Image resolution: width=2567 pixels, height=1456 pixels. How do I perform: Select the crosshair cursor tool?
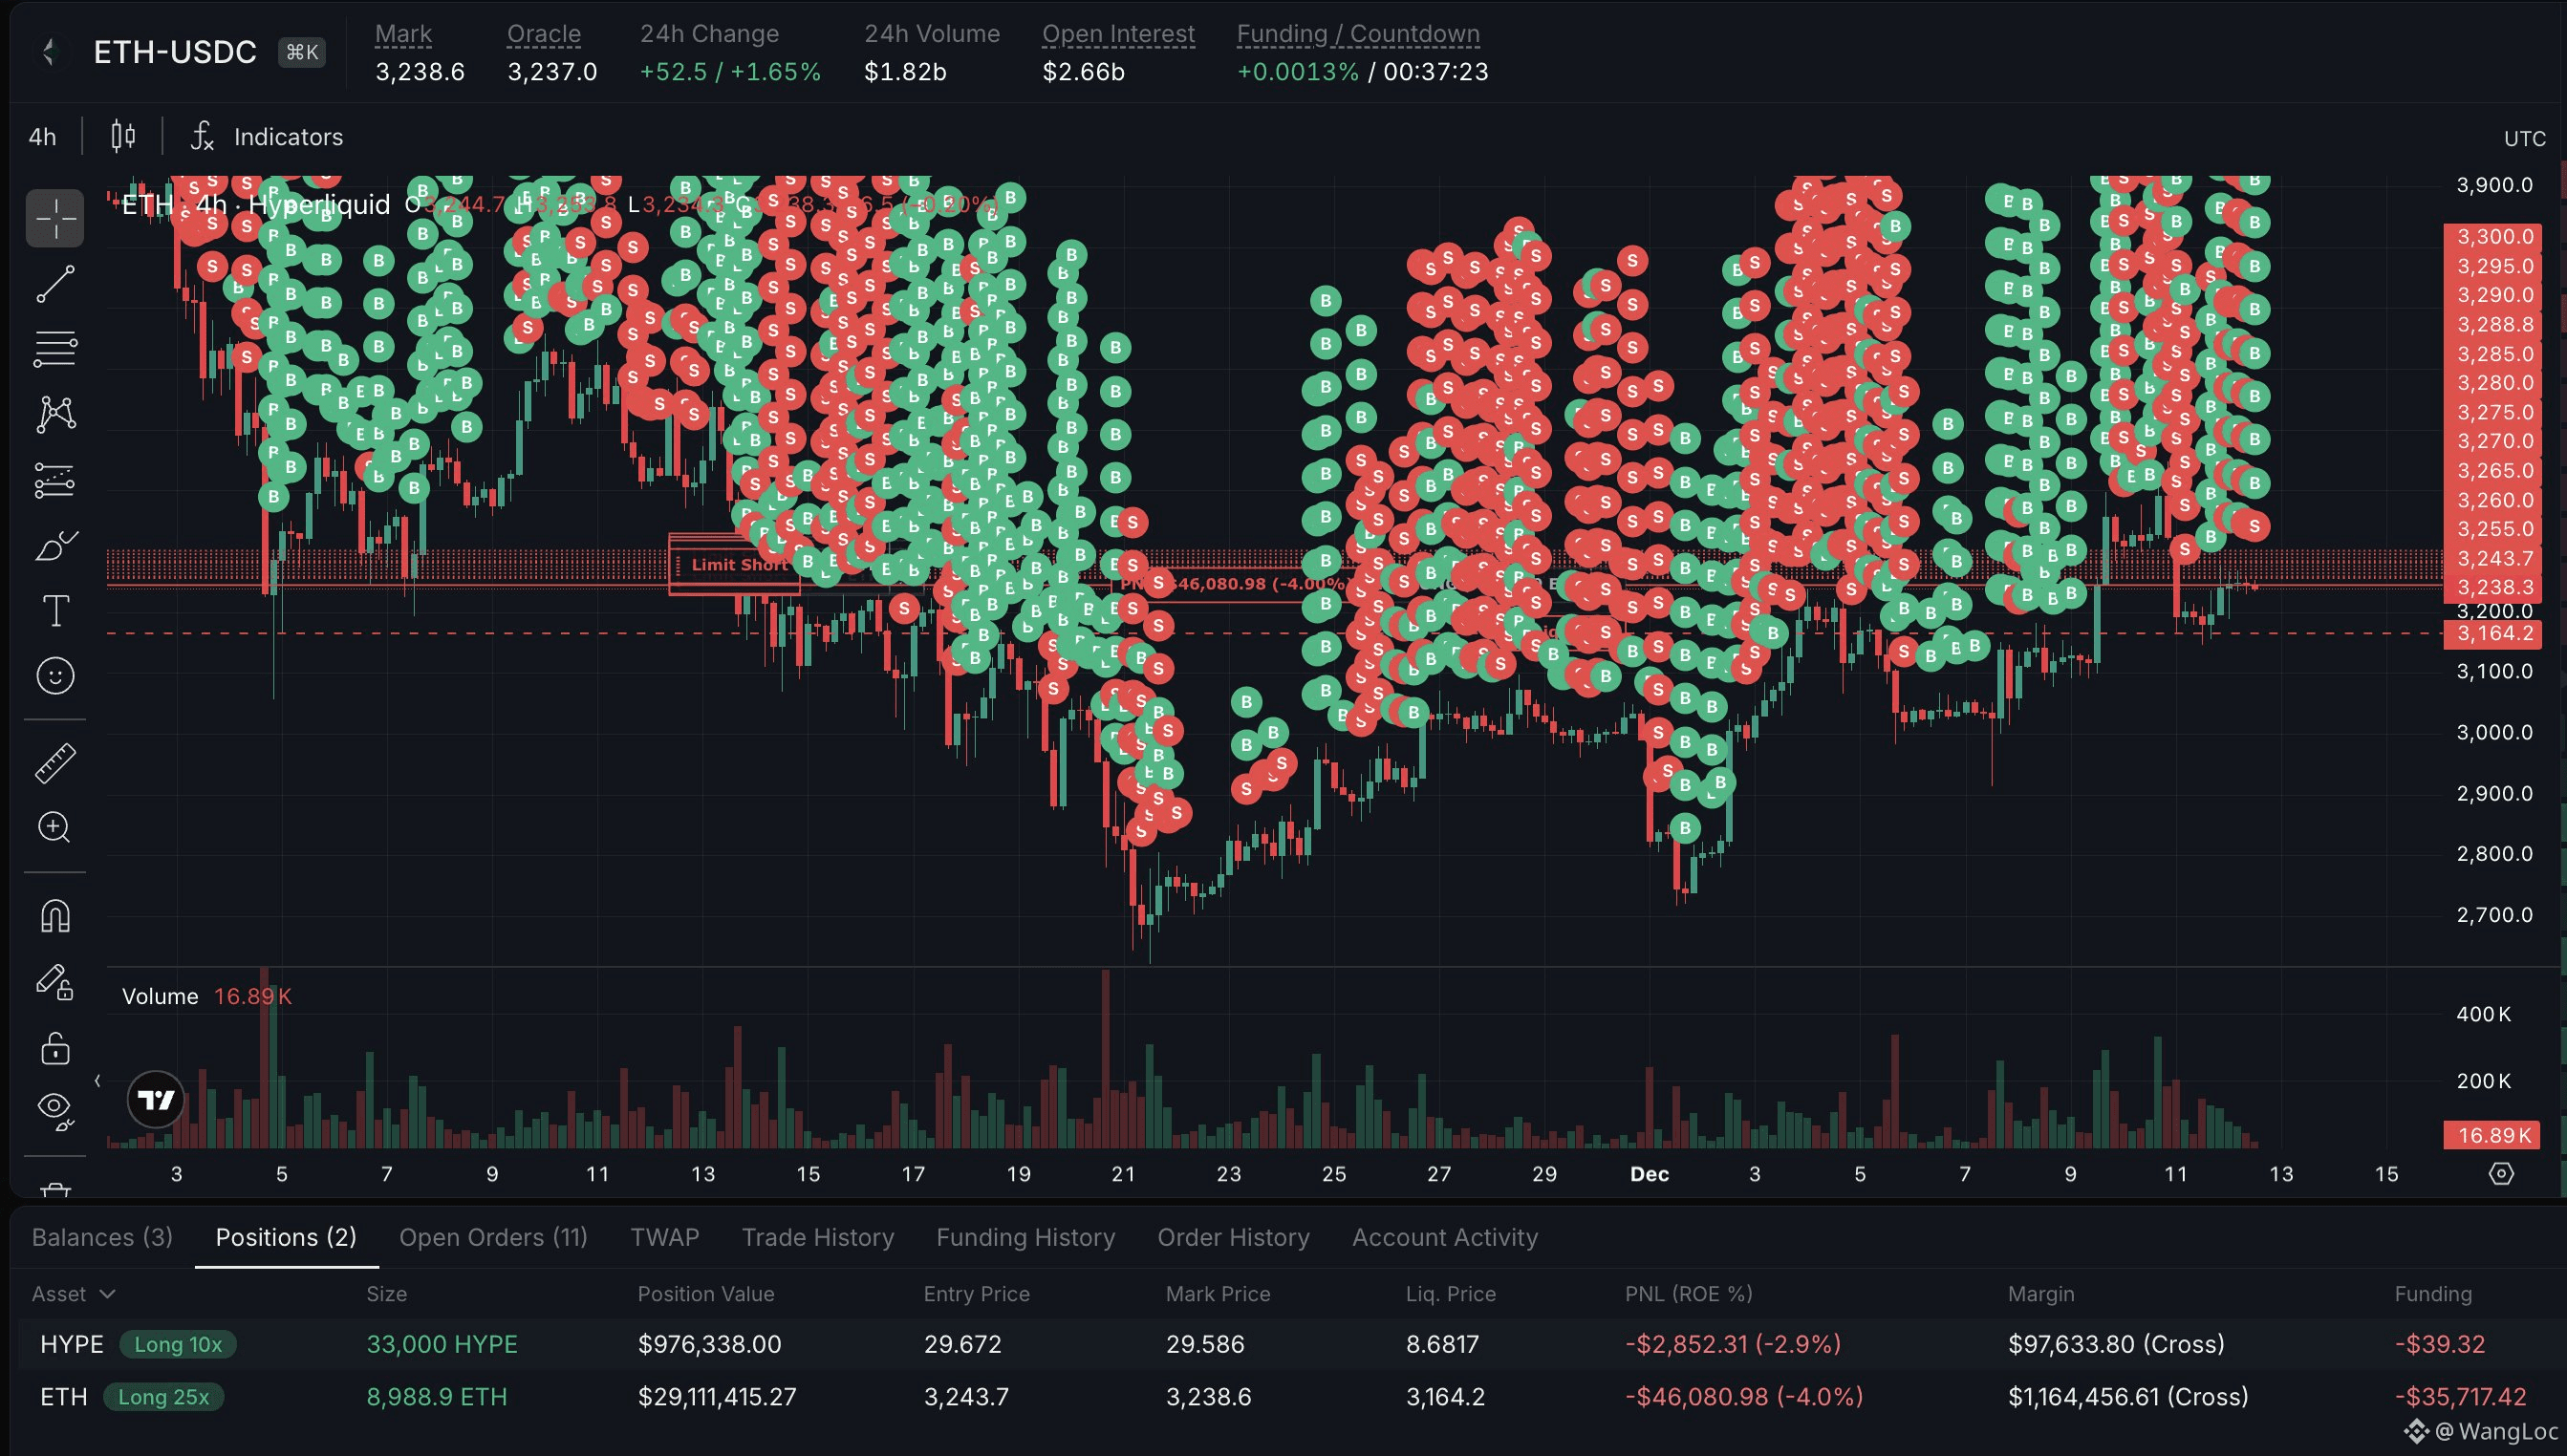(x=55, y=218)
